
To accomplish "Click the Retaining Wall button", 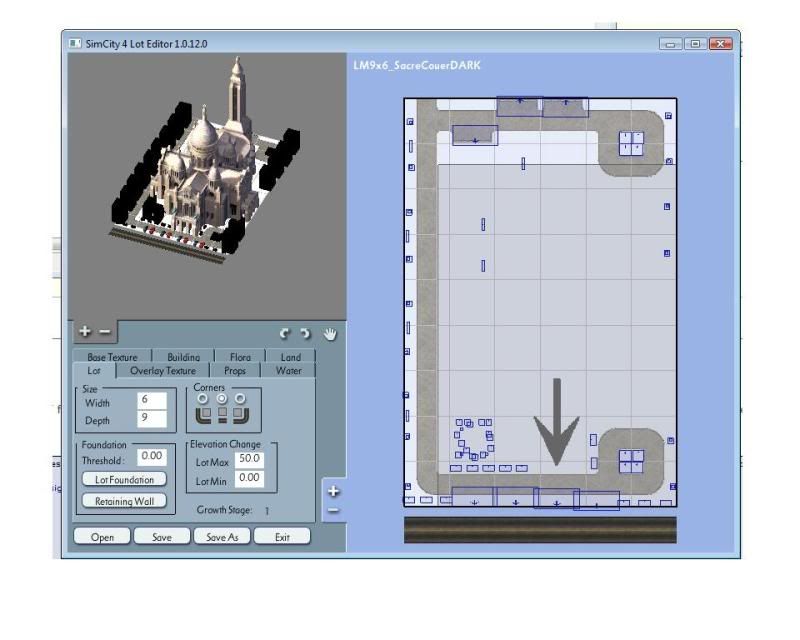I will tap(124, 501).
